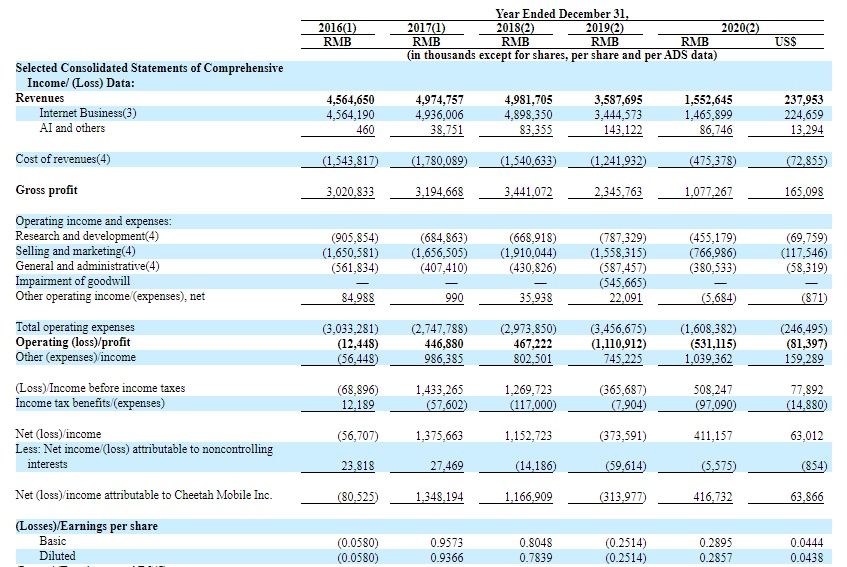Image resolution: width=847 pixels, height=567 pixels.
Task: Select the 2019(2) column header
Action: (604, 28)
